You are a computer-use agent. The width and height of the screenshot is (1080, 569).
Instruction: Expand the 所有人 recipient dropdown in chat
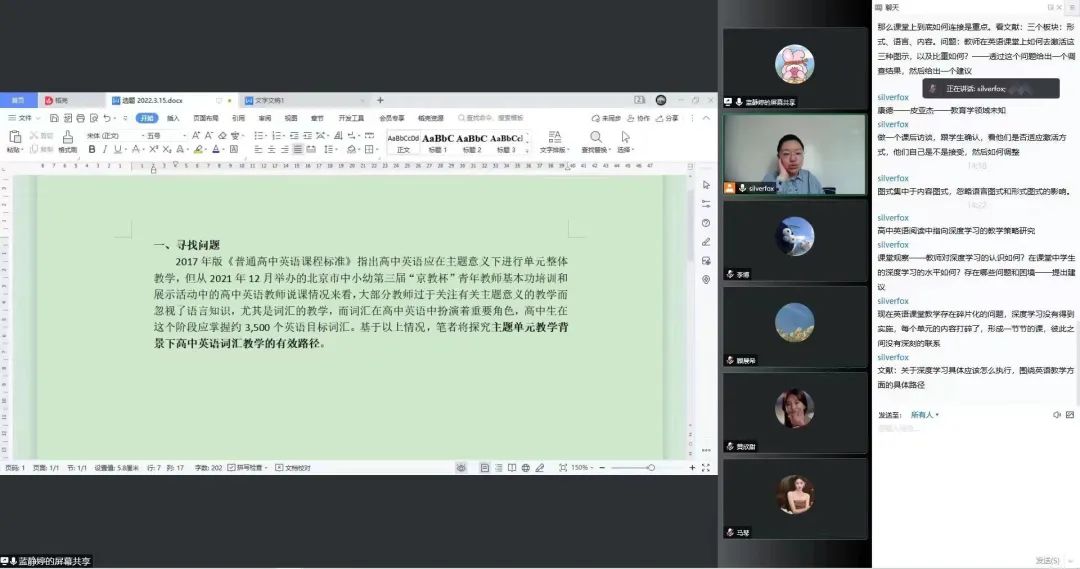[924, 414]
